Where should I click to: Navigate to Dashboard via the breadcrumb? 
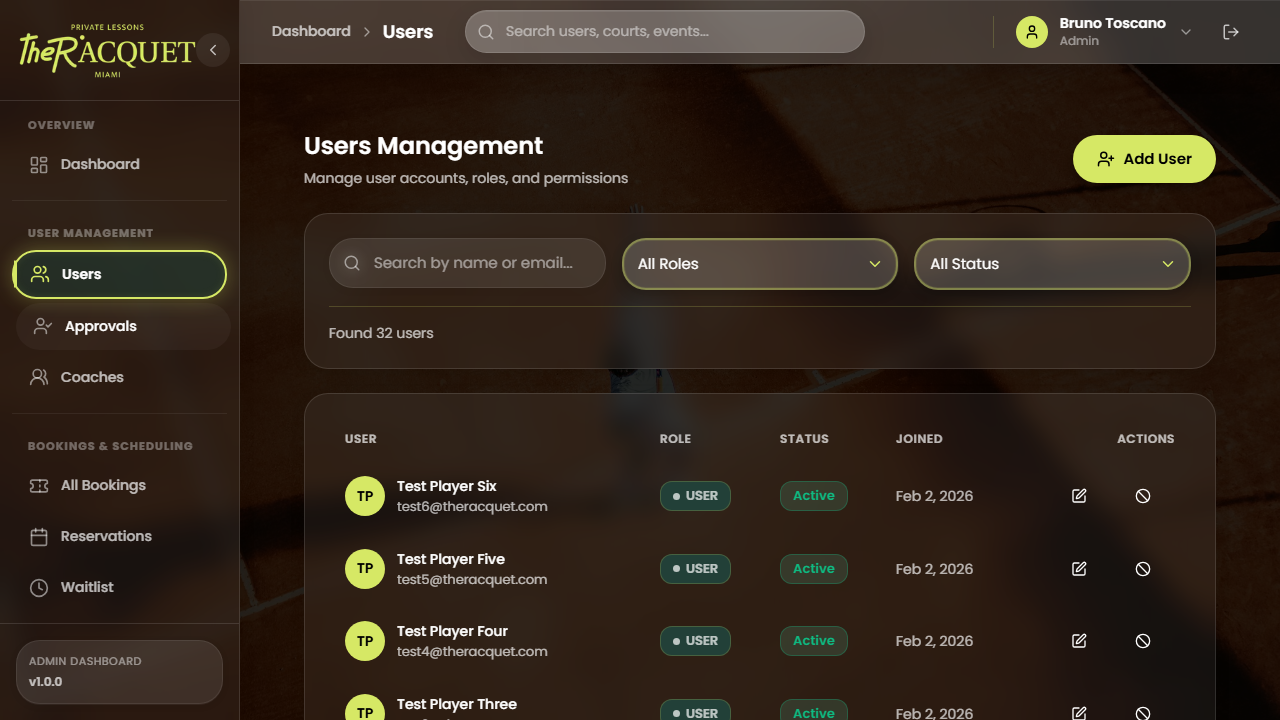point(311,31)
